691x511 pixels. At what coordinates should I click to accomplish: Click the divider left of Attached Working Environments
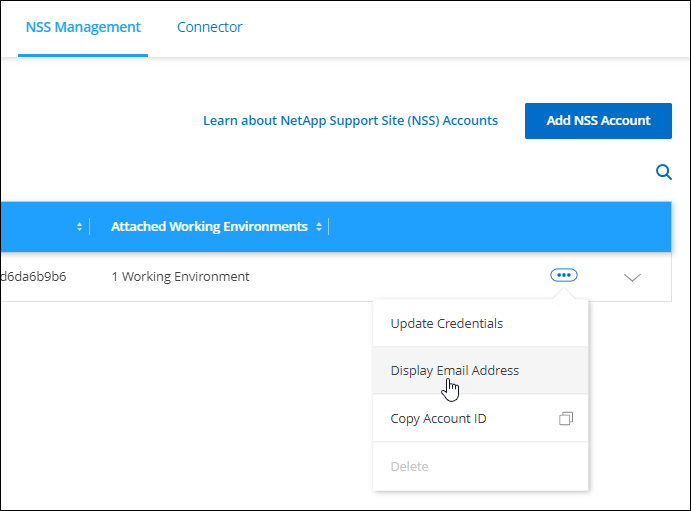click(89, 227)
